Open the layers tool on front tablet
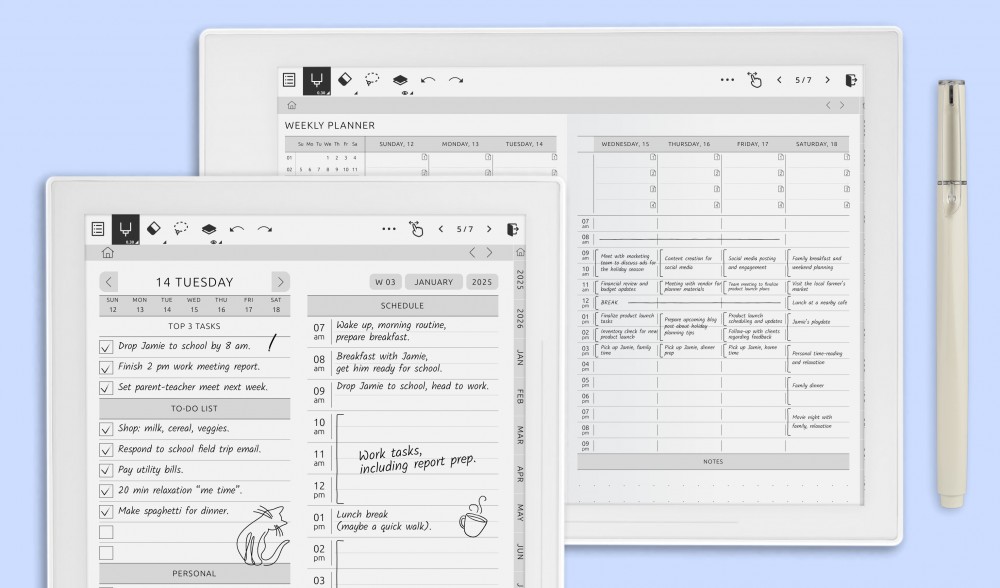 point(209,229)
